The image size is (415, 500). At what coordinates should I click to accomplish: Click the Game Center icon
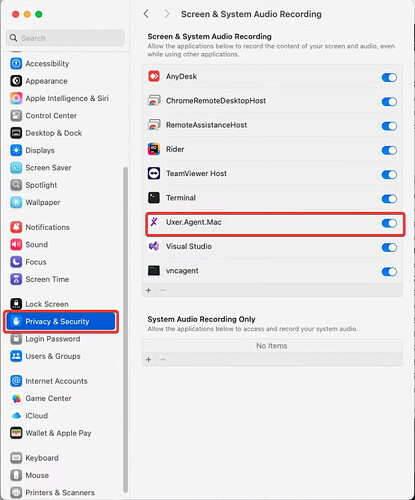[16, 398]
